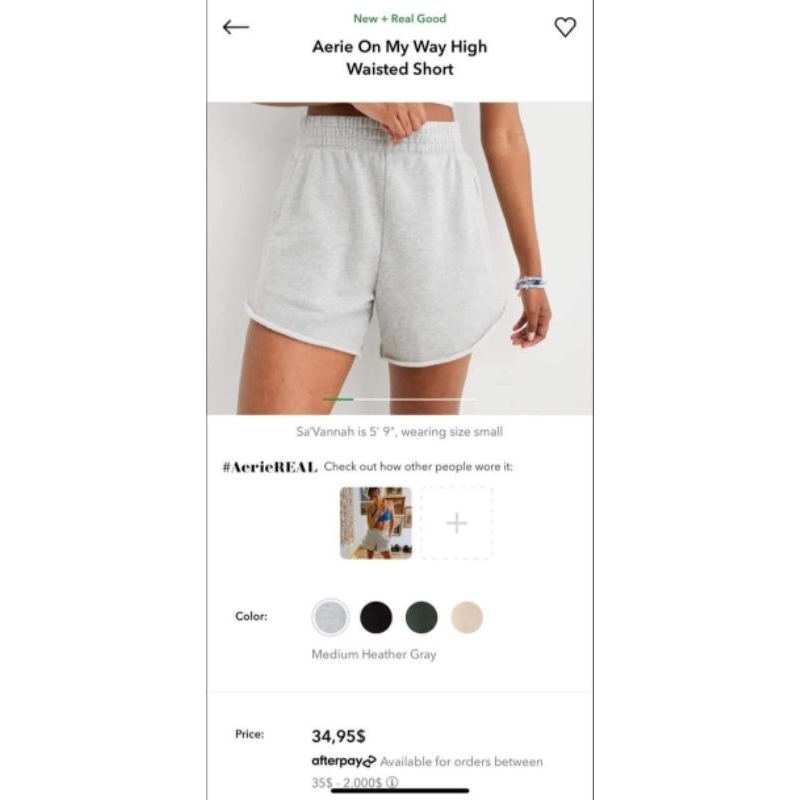Click the bottom home indicator bar
The image size is (800, 800).
[400, 791]
